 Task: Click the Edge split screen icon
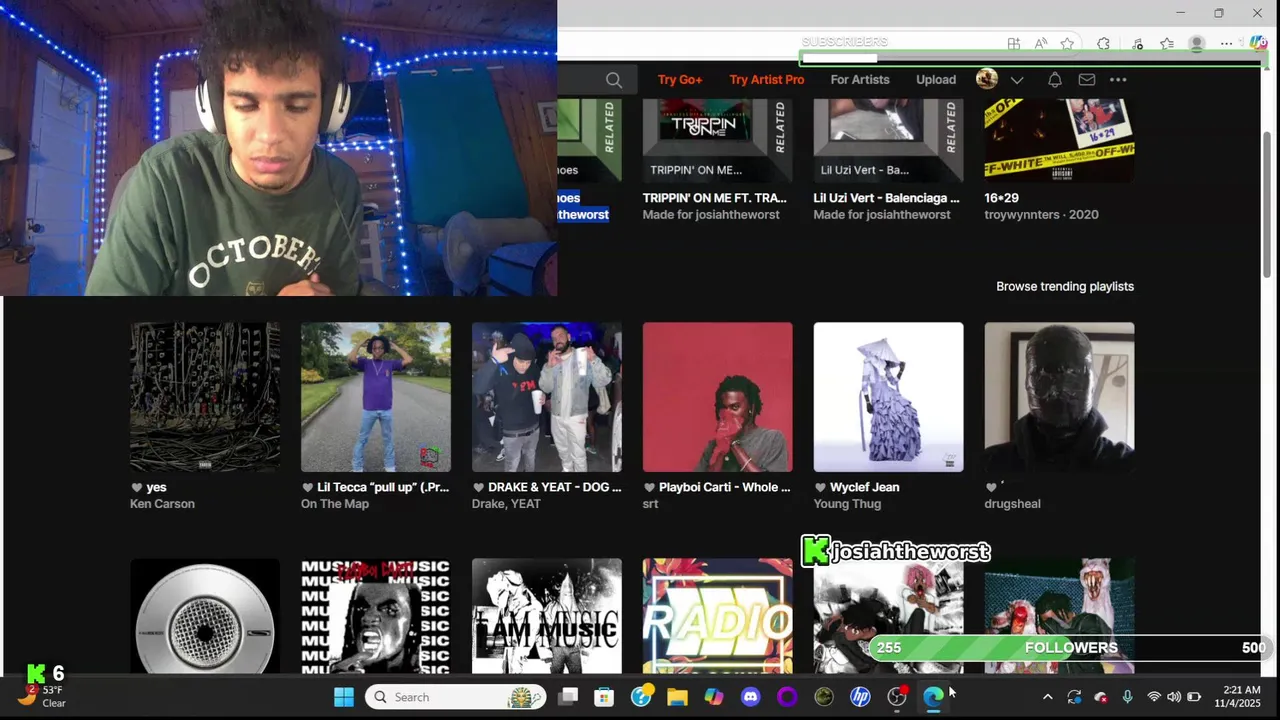click(1014, 43)
